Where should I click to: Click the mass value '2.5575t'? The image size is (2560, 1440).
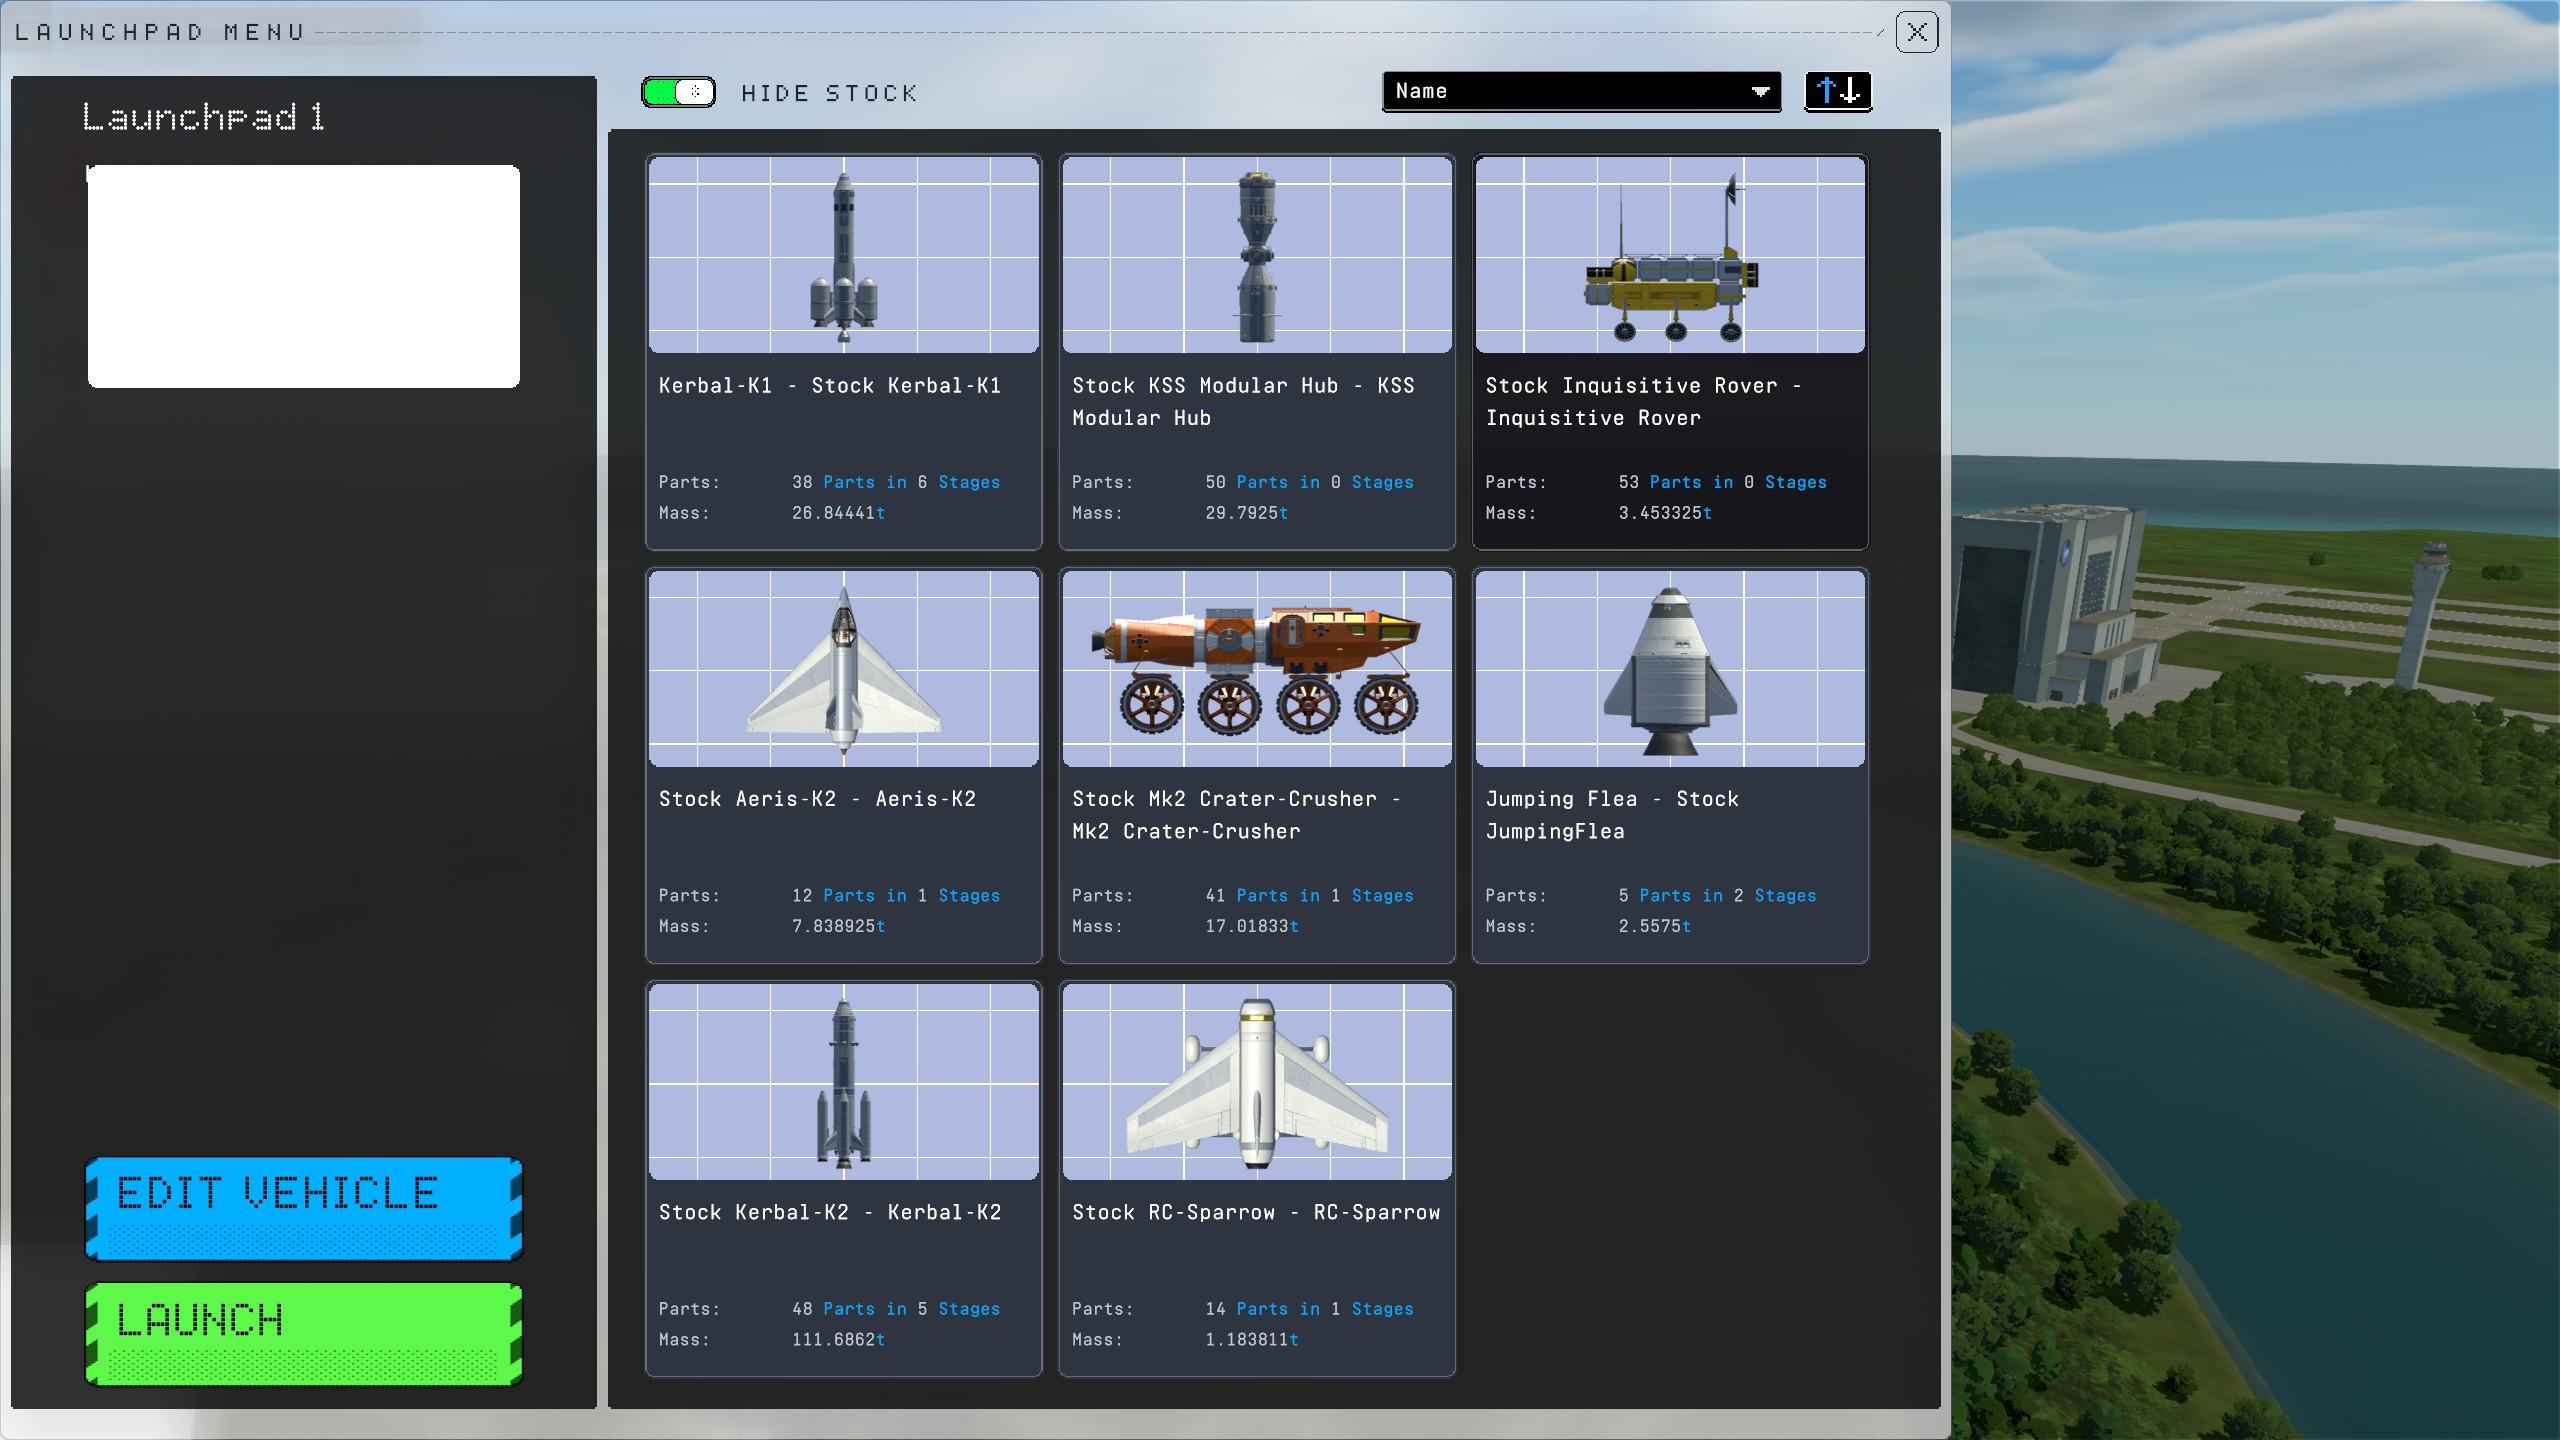(x=1654, y=927)
